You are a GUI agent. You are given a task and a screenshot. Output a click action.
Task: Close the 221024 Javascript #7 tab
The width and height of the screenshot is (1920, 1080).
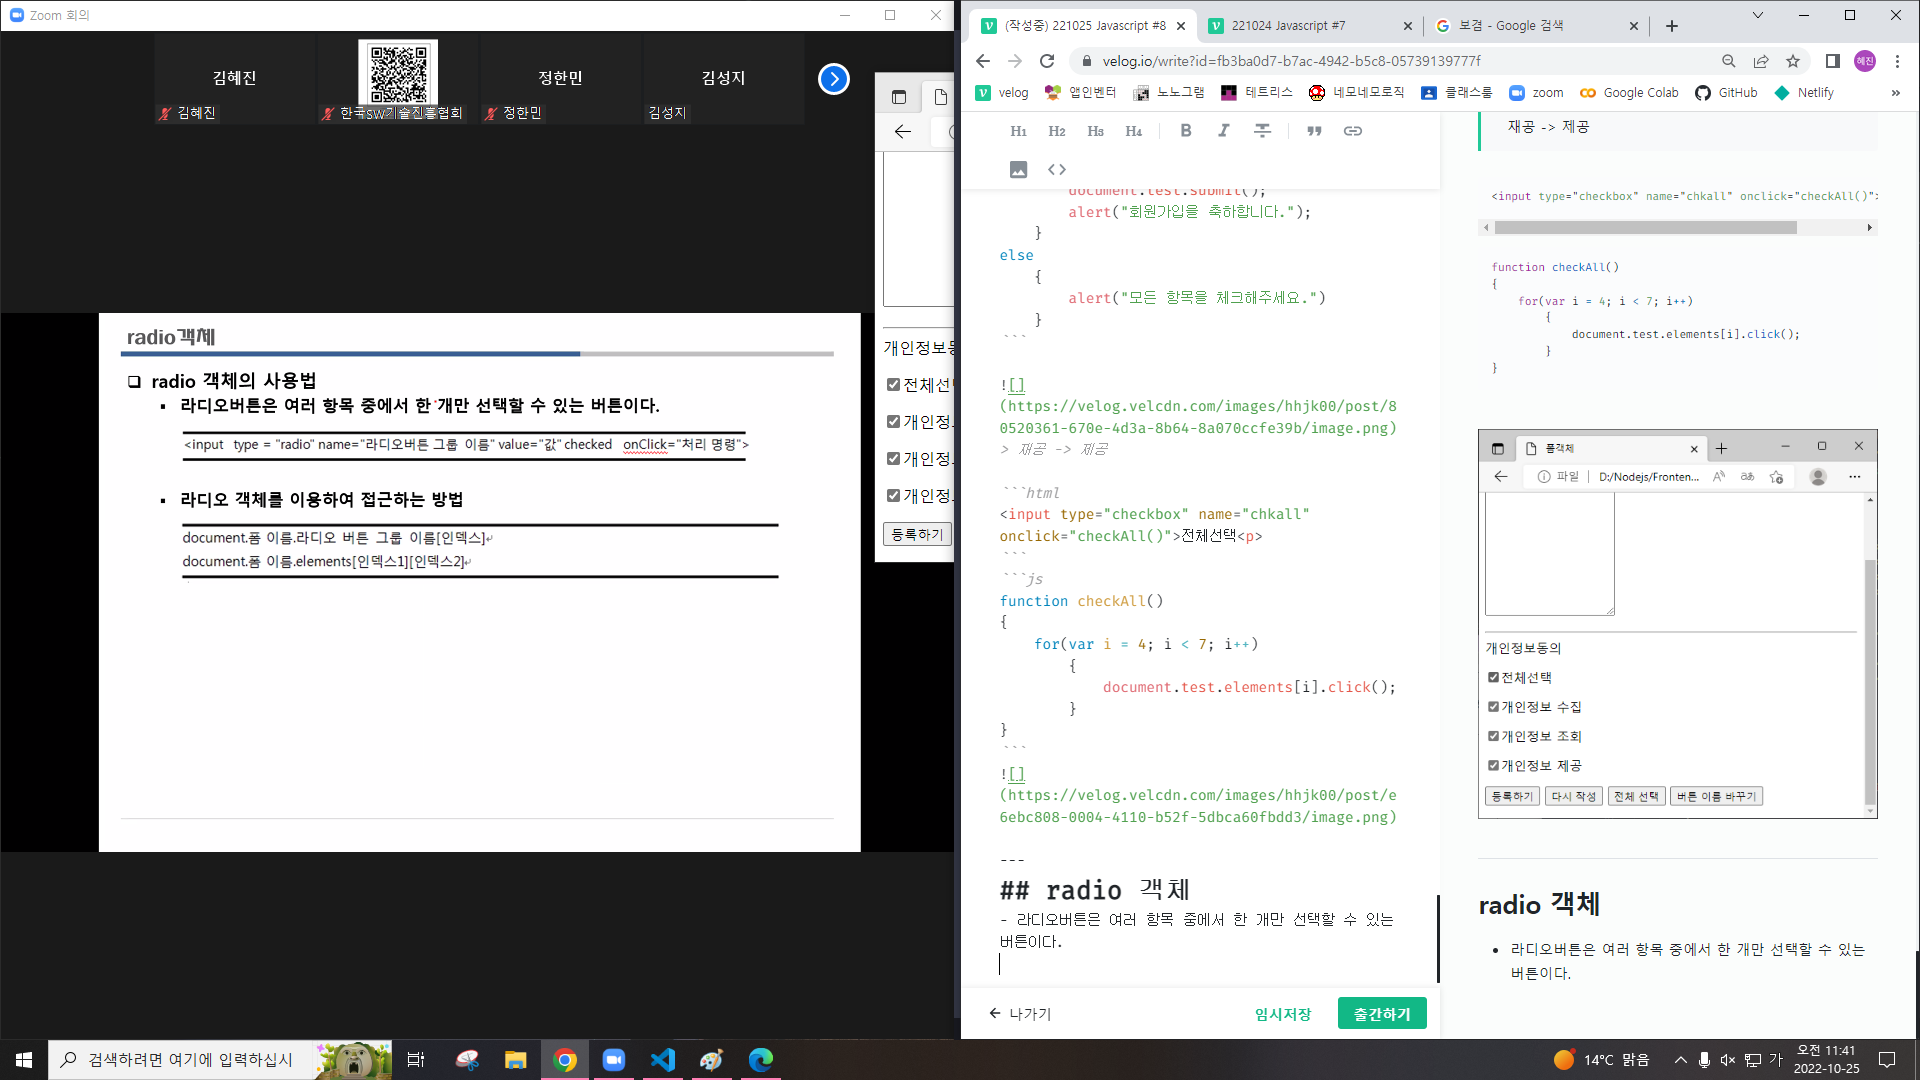1407,26
